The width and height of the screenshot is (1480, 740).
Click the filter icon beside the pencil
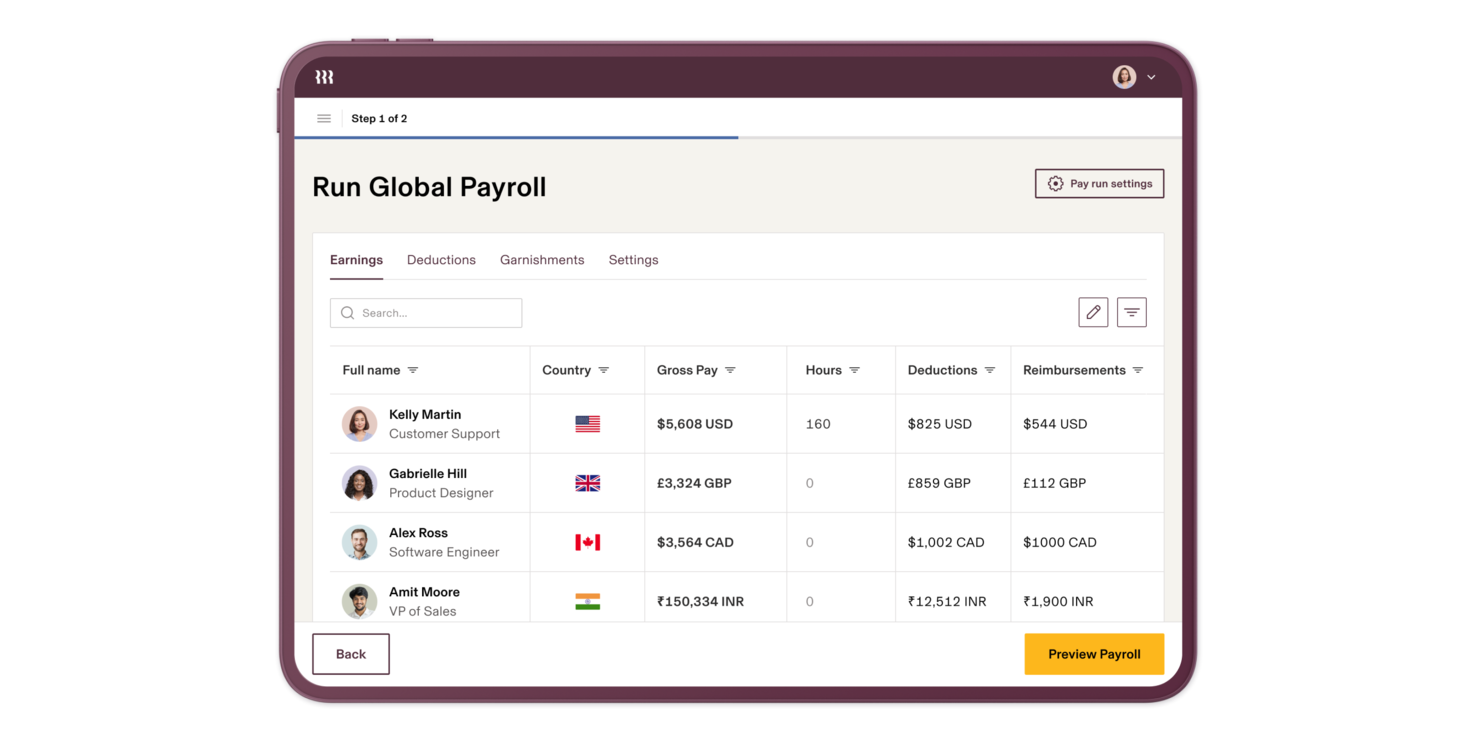[x=1131, y=312]
